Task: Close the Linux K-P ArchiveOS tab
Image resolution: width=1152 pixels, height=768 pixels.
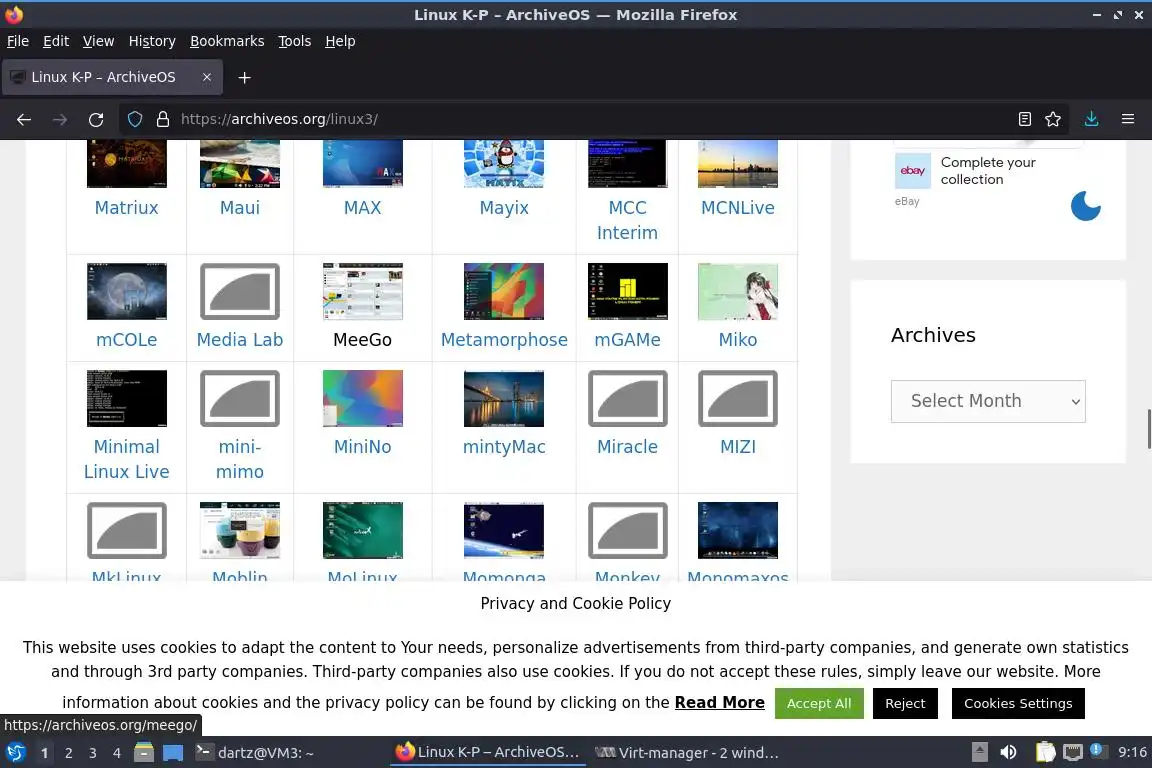Action: (x=207, y=77)
